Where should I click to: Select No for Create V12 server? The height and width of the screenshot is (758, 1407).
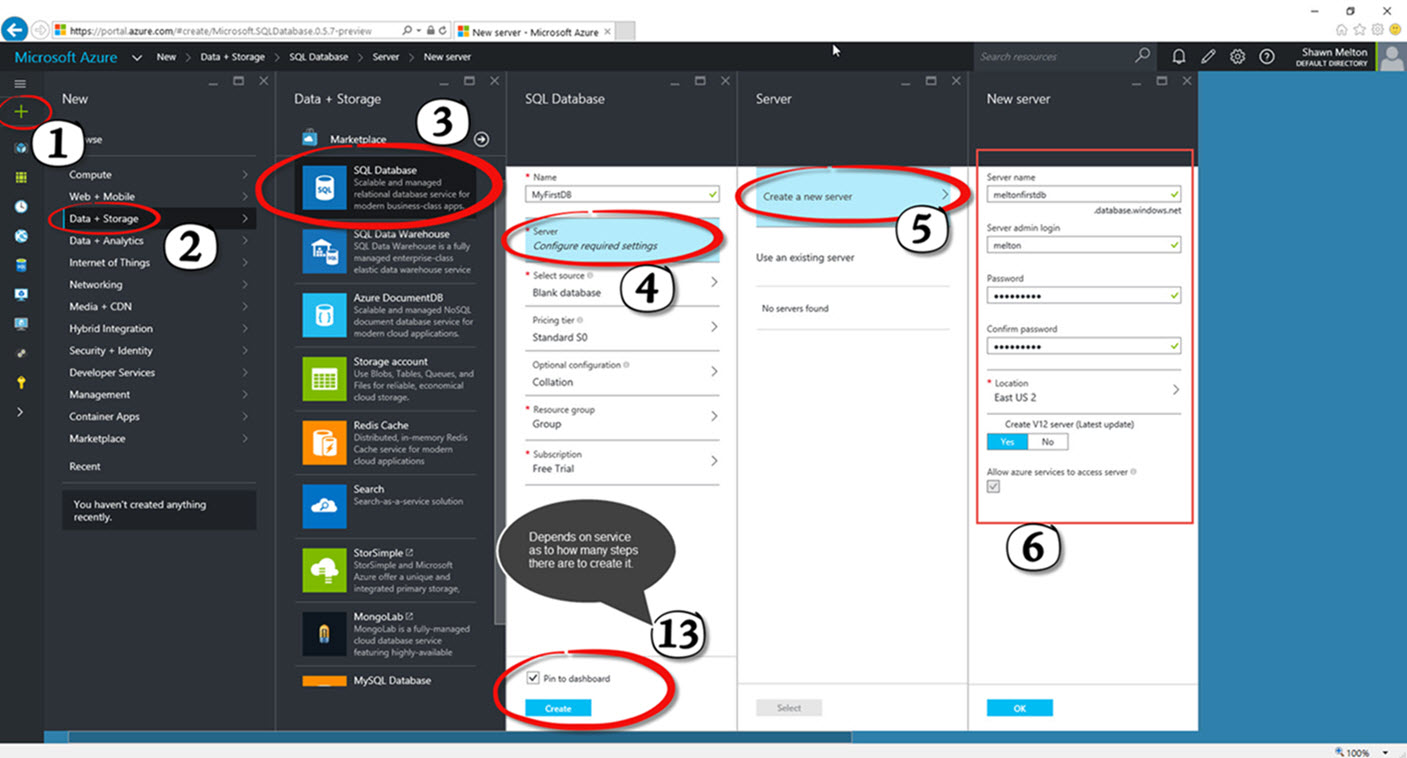(x=1048, y=441)
